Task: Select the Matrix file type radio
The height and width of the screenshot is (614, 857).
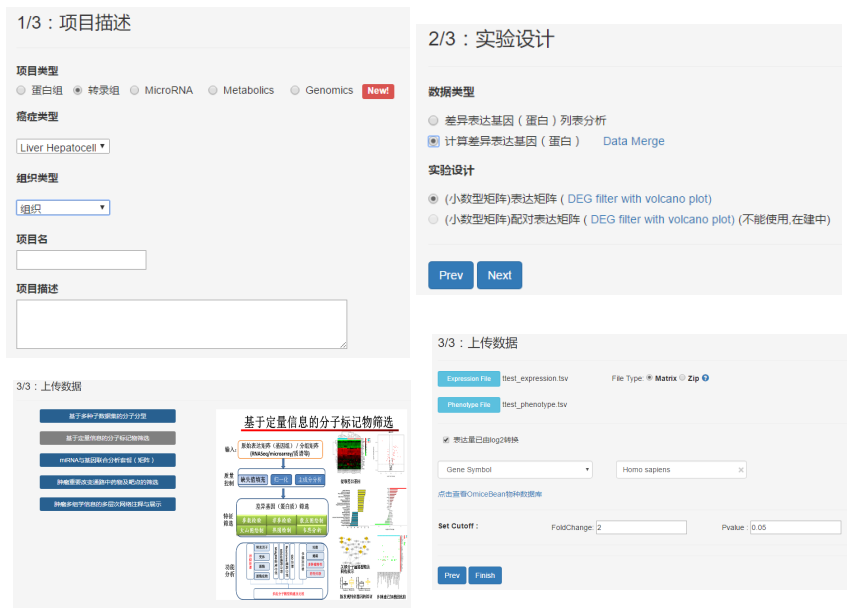Action: coord(649,377)
